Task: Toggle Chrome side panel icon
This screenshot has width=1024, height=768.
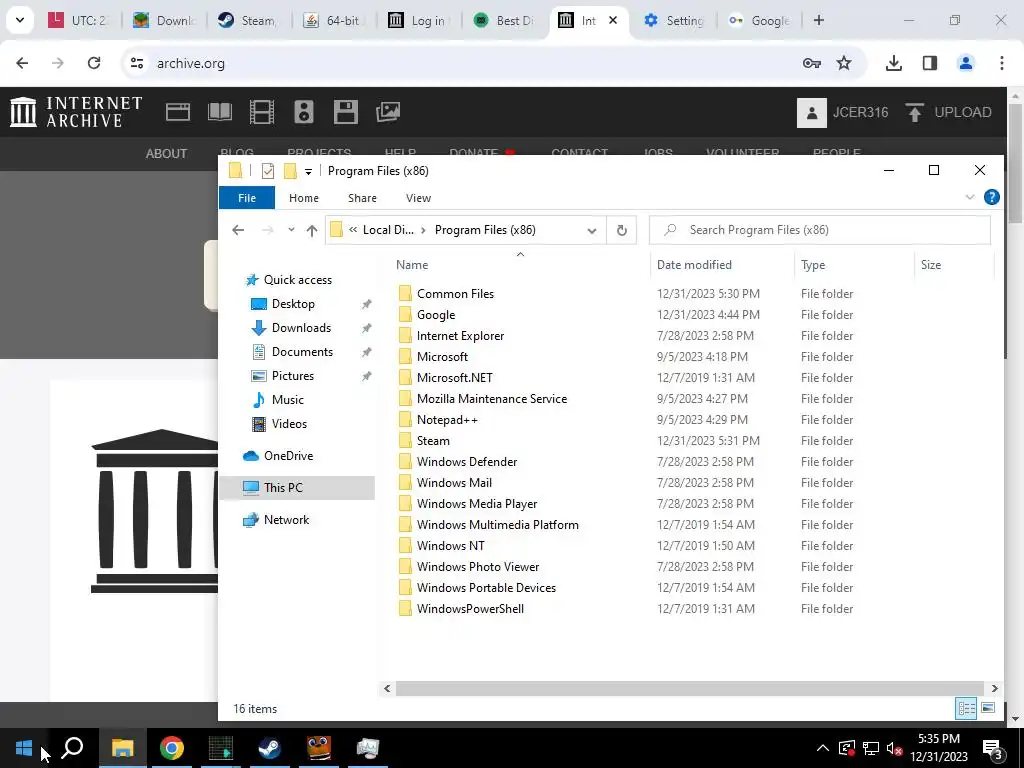Action: coord(930,63)
